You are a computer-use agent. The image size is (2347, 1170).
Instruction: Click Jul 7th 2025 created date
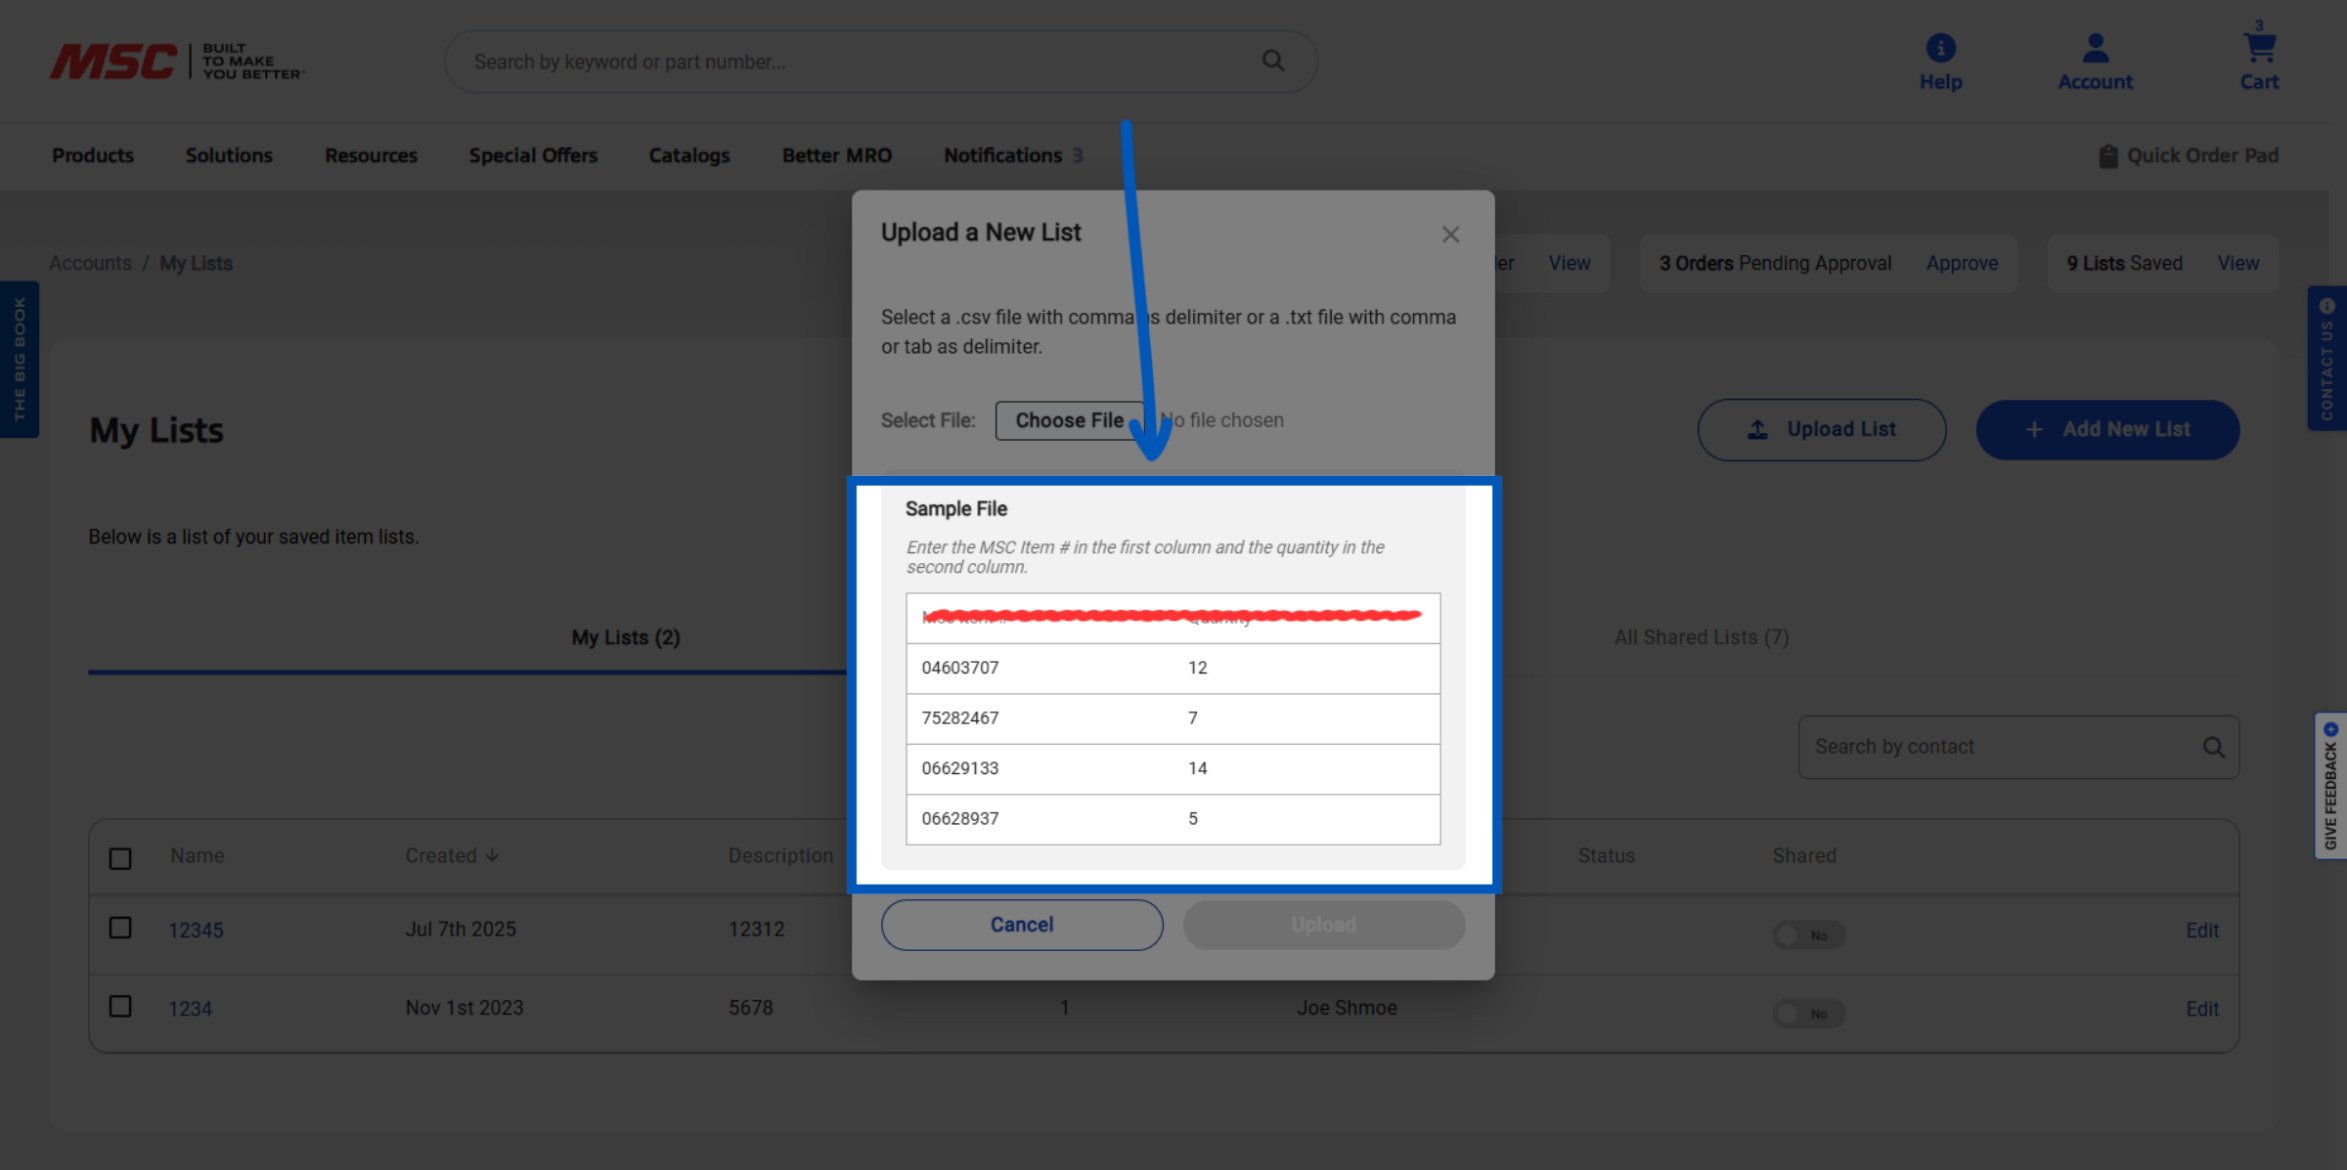(460, 929)
